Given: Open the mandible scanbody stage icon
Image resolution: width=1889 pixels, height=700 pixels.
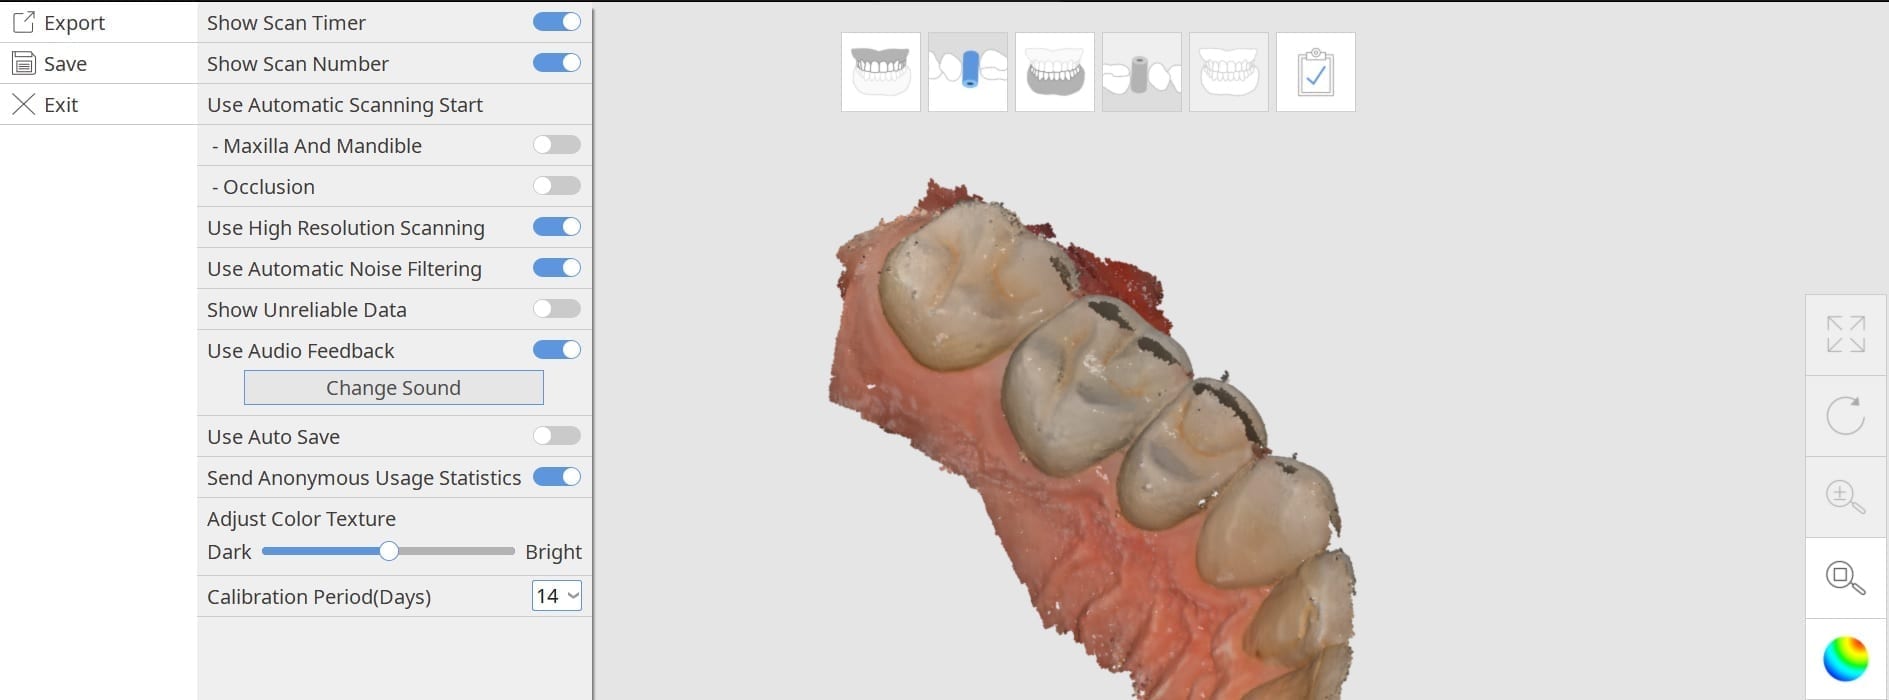Looking at the screenshot, I should pos(1141,72).
